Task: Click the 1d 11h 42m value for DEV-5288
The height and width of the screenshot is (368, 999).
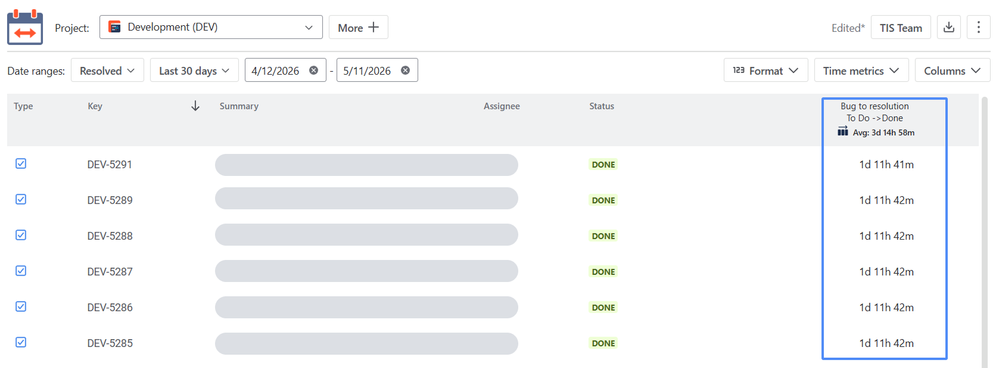Action: 886,236
